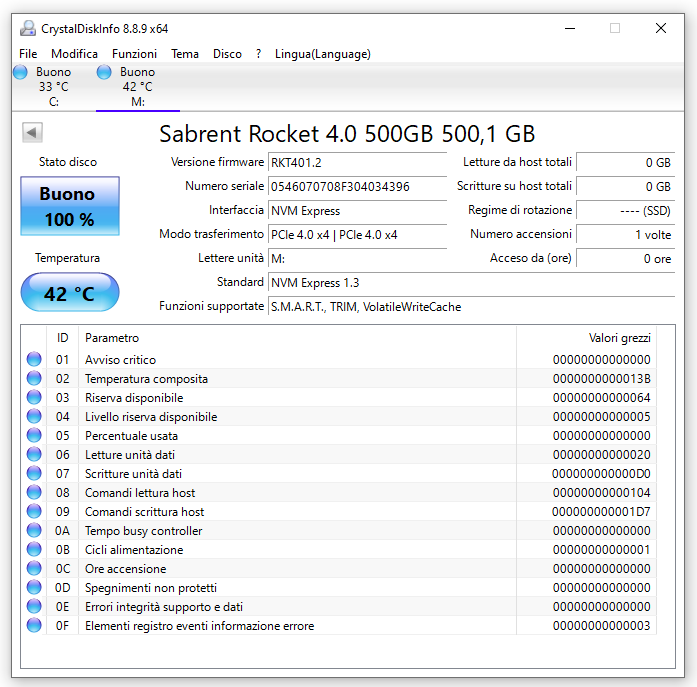This screenshot has width=697, height=687.
Task: Click raw value 0000000000104
Action: click(x=601, y=492)
